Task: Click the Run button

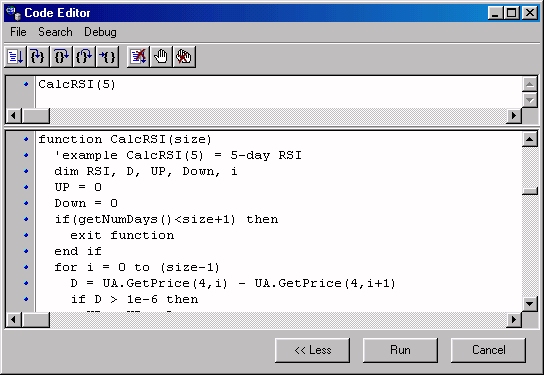Action: tap(400, 350)
